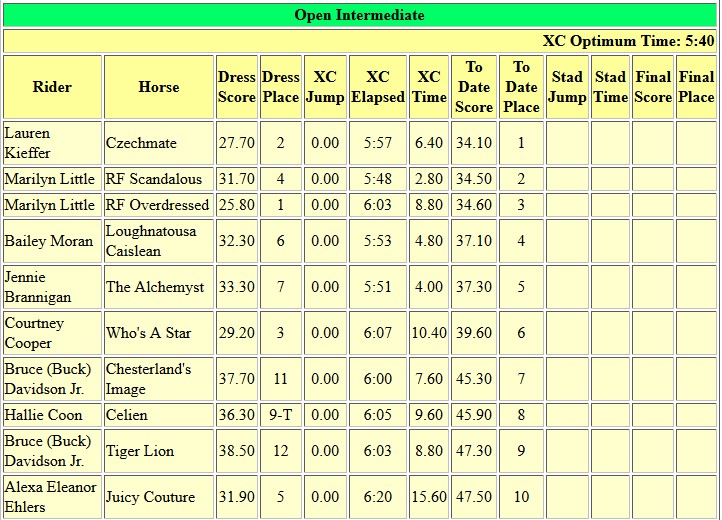The height and width of the screenshot is (520, 722).
Task: Click to-date score 34.60
Action: 474,204
